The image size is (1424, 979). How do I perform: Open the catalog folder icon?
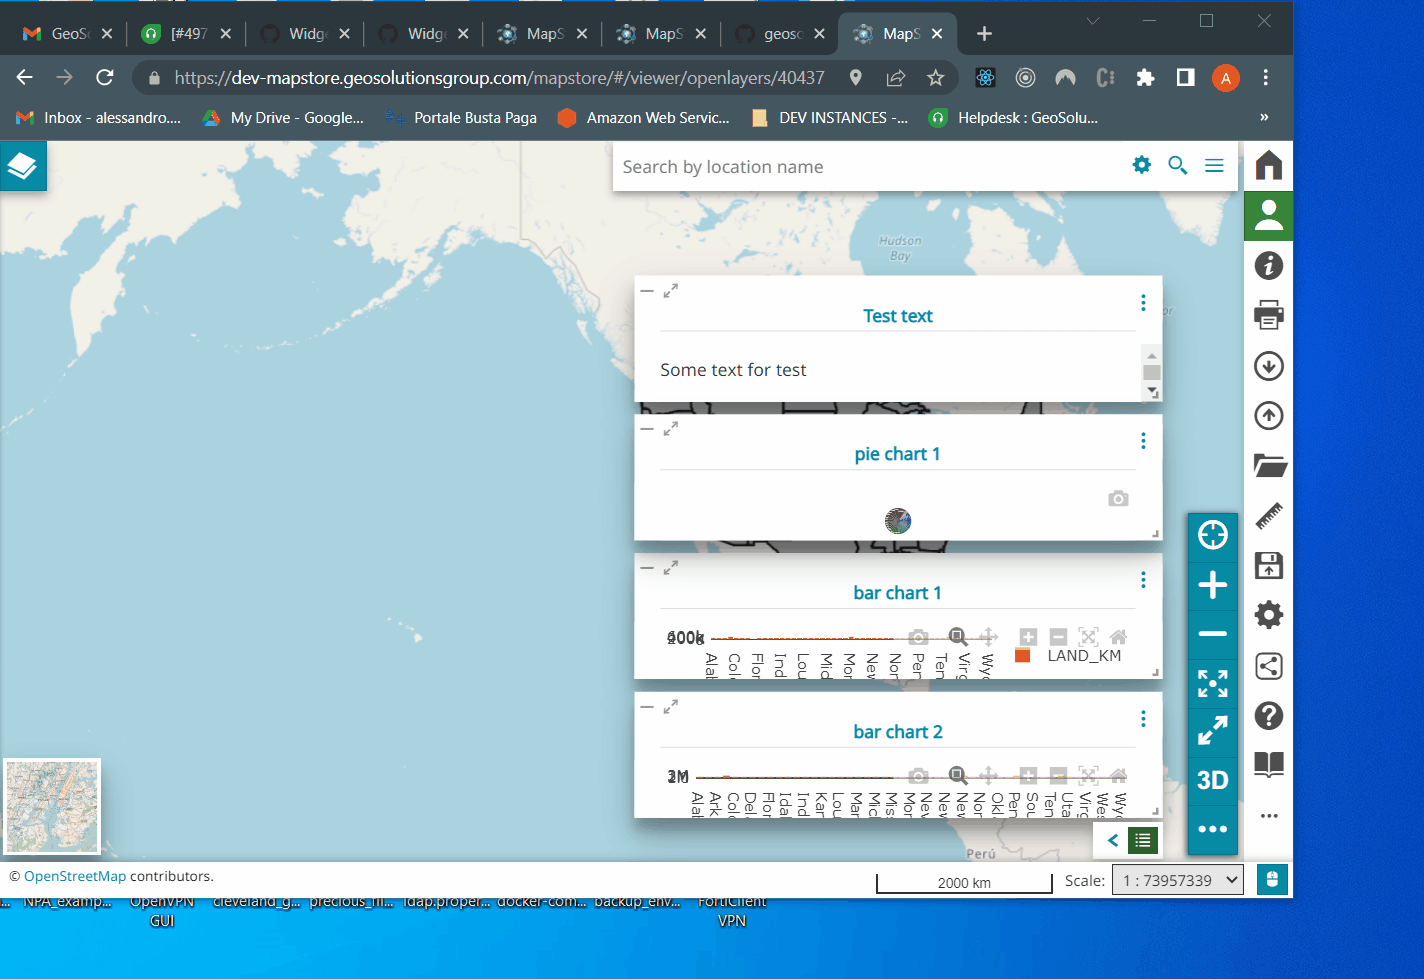(x=1269, y=465)
